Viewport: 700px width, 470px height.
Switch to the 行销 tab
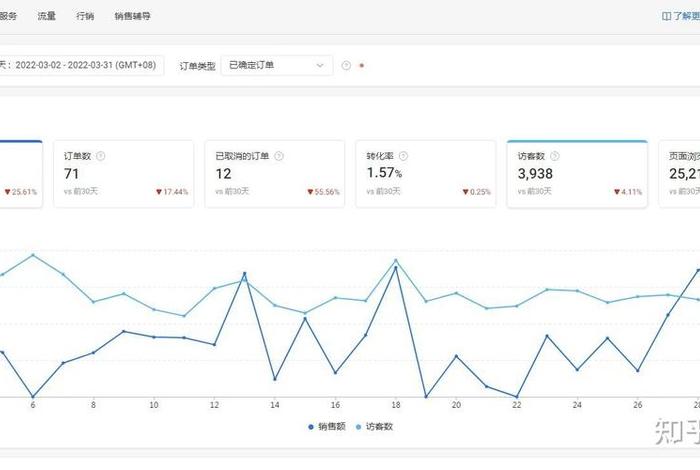coord(85,17)
